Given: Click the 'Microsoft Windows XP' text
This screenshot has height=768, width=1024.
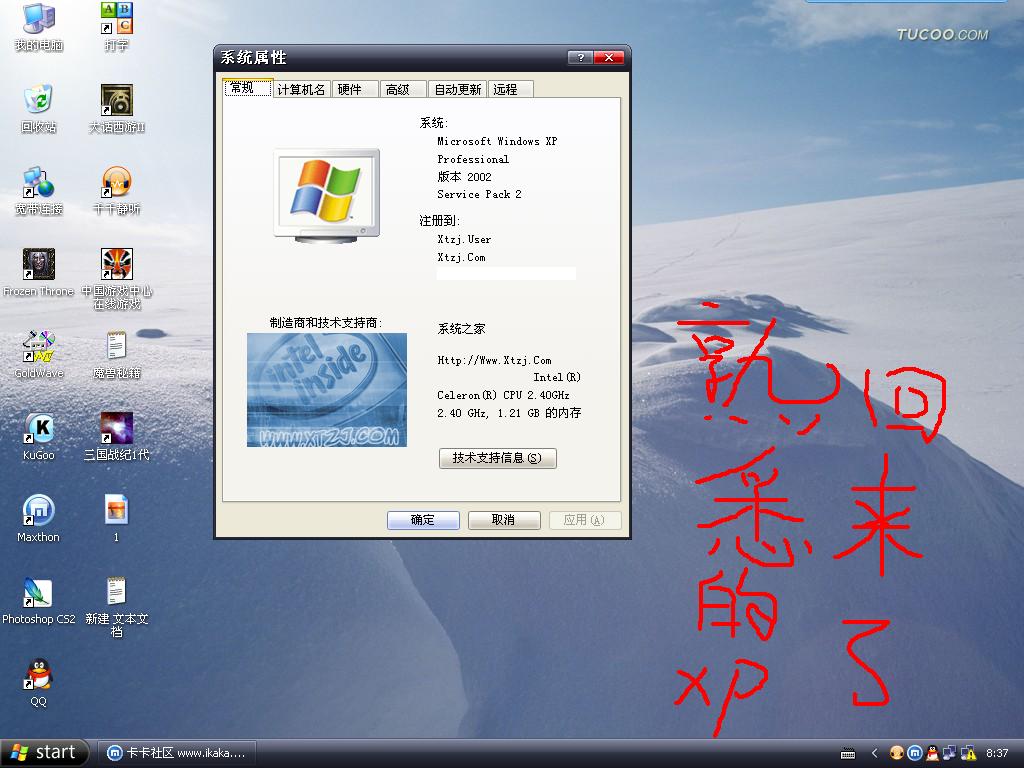Looking at the screenshot, I should coord(497,142).
